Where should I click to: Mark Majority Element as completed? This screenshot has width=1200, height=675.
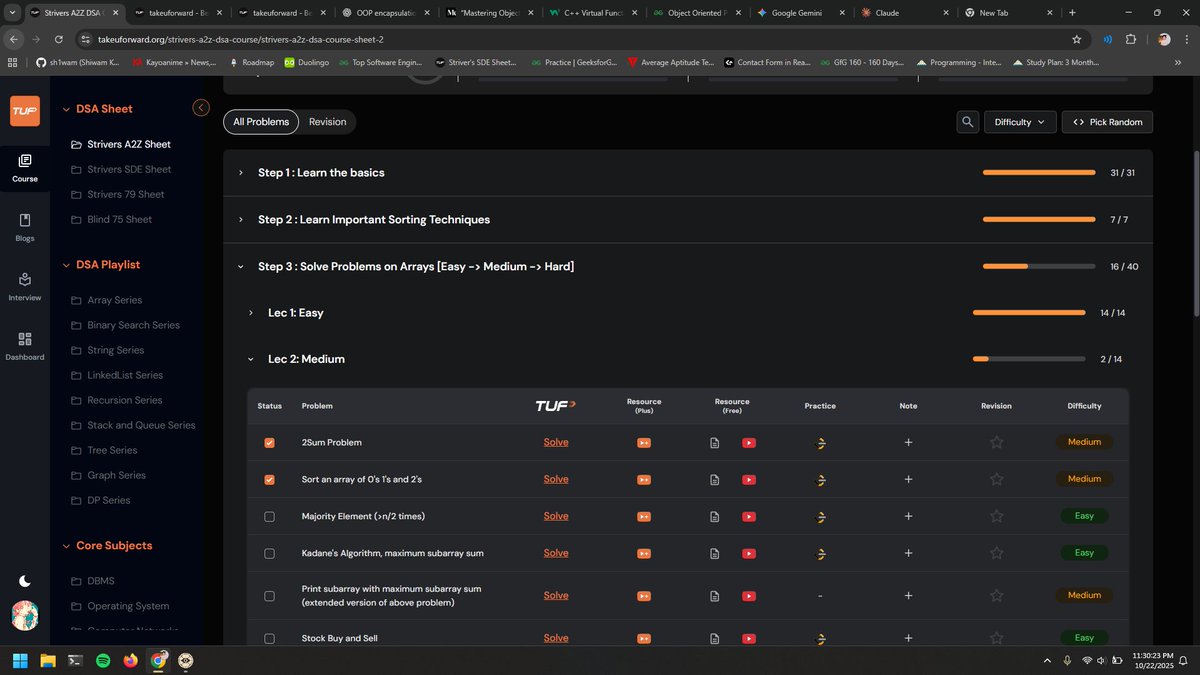click(269, 517)
